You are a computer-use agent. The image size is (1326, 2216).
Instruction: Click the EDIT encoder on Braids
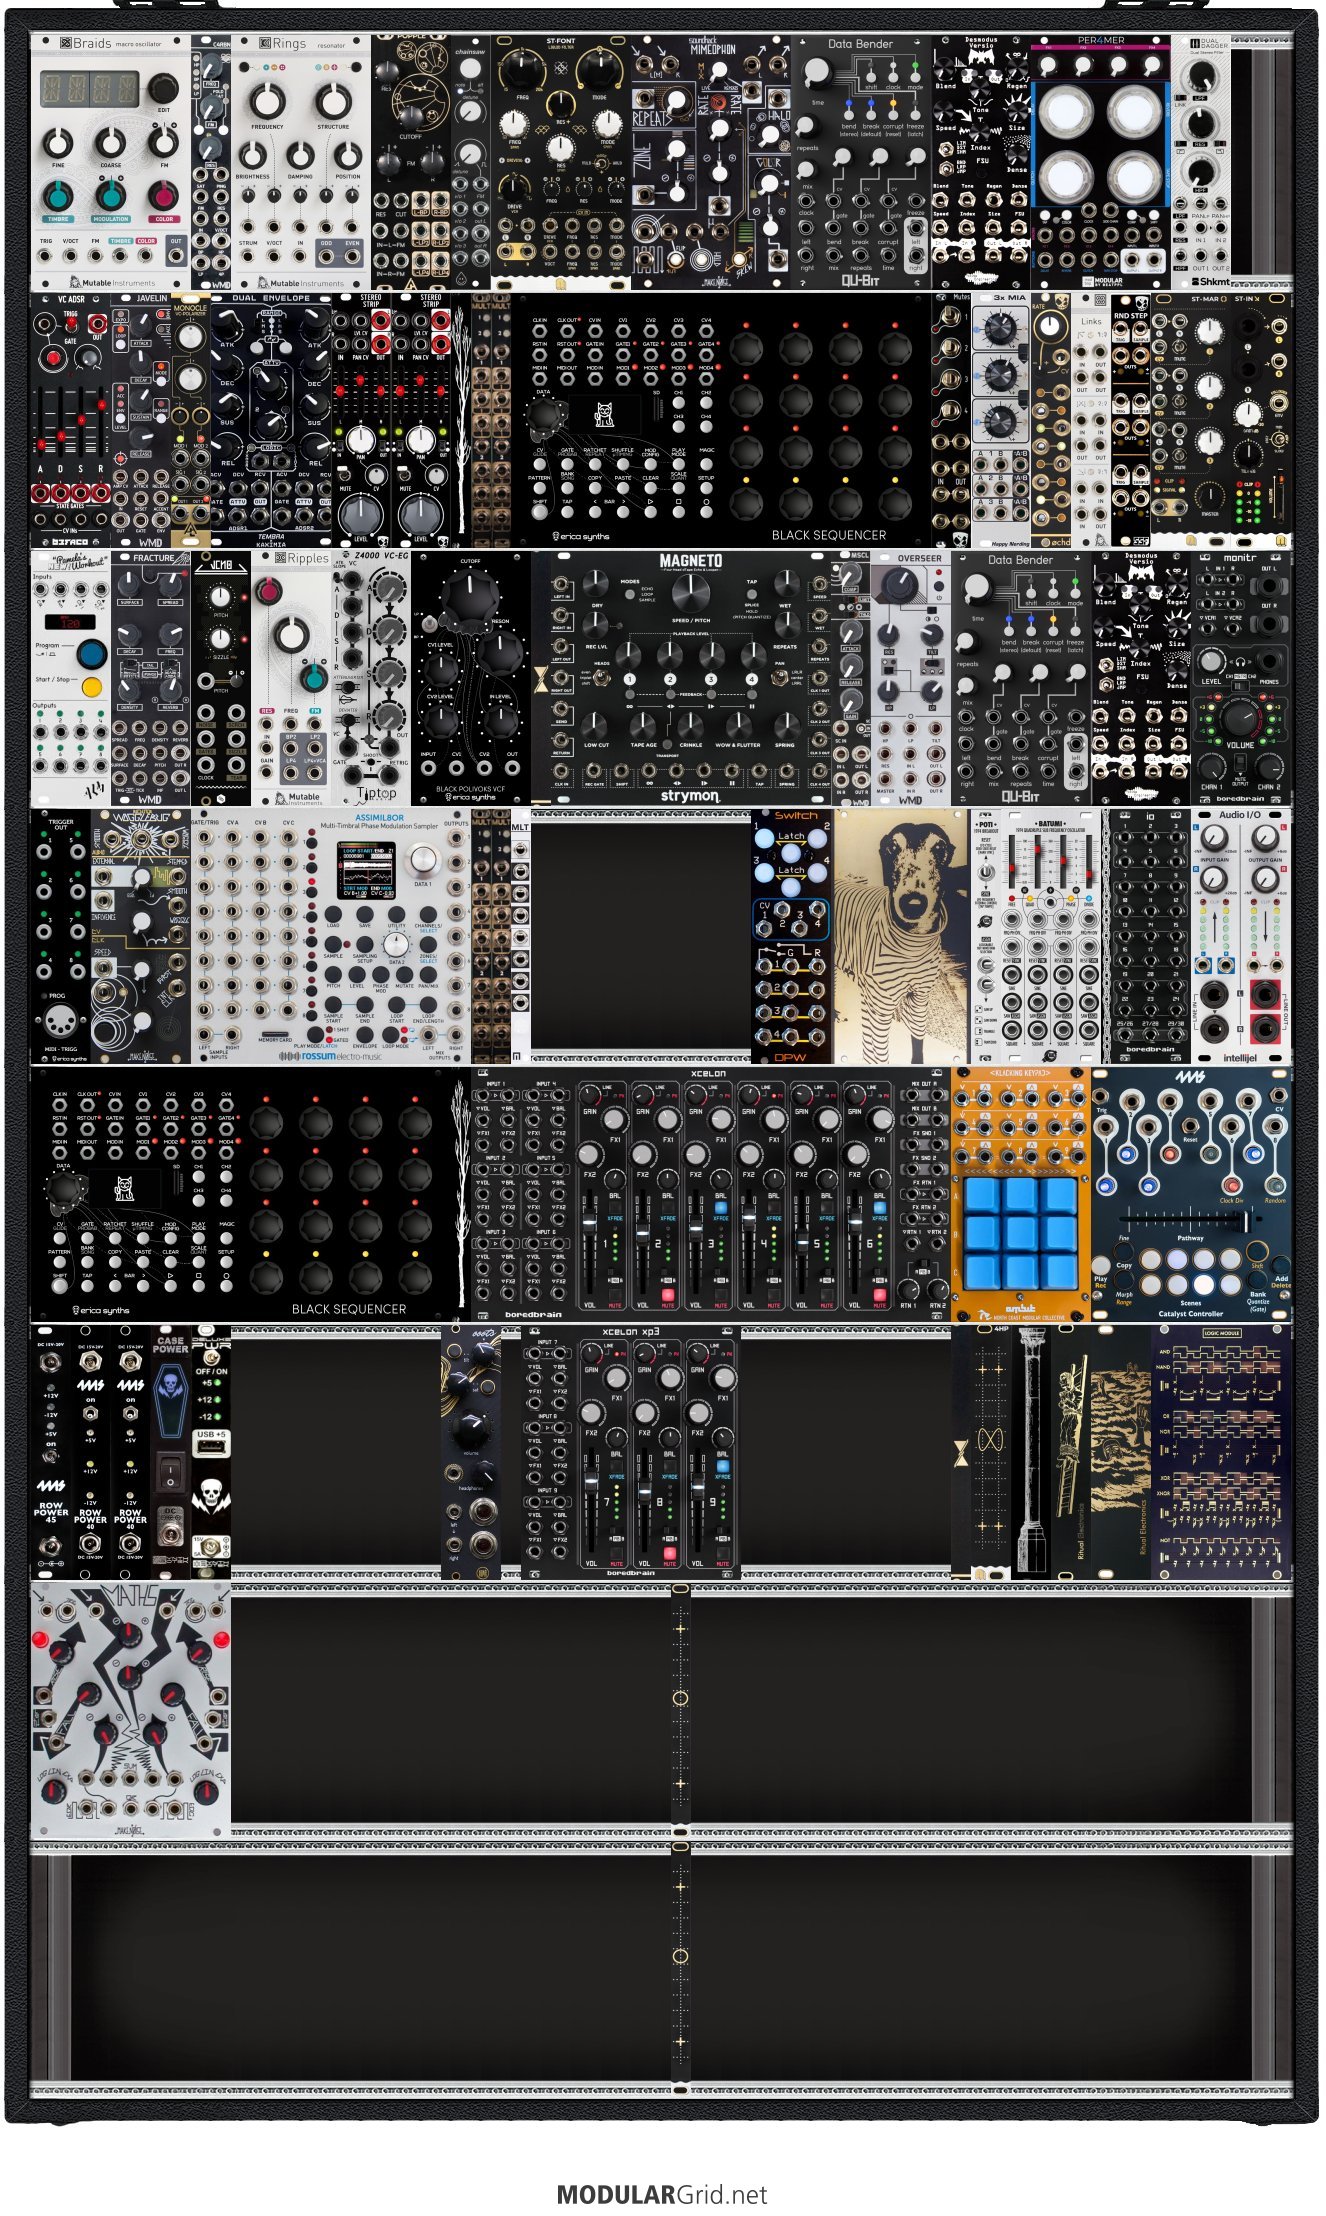[x=163, y=89]
